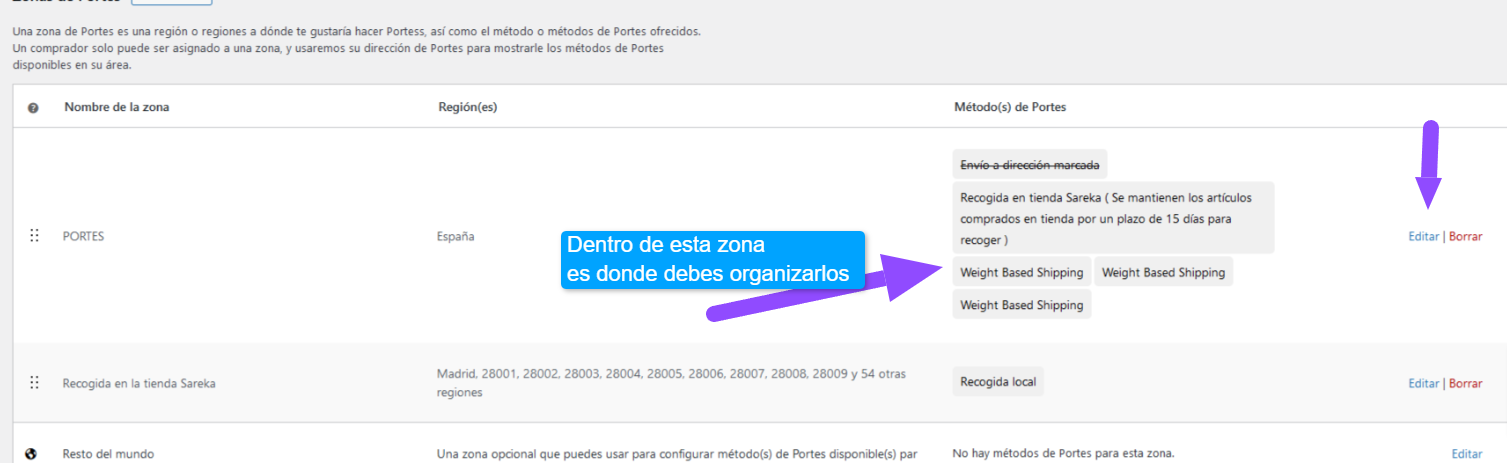Delete the PORTES shipping zone
Screen dimensions: 1507x463
click(1465, 237)
